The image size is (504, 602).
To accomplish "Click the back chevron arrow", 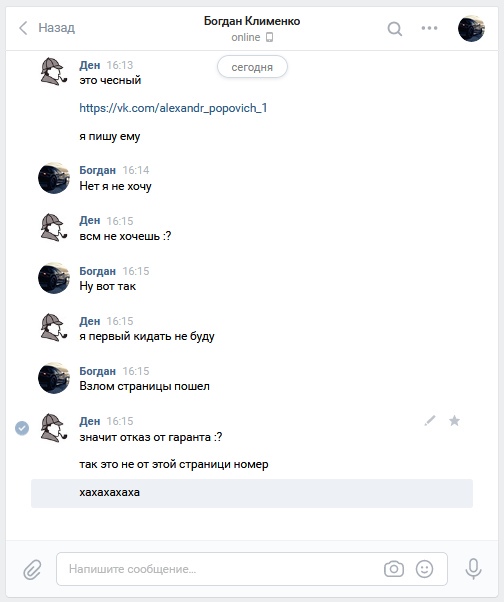I will click(23, 28).
